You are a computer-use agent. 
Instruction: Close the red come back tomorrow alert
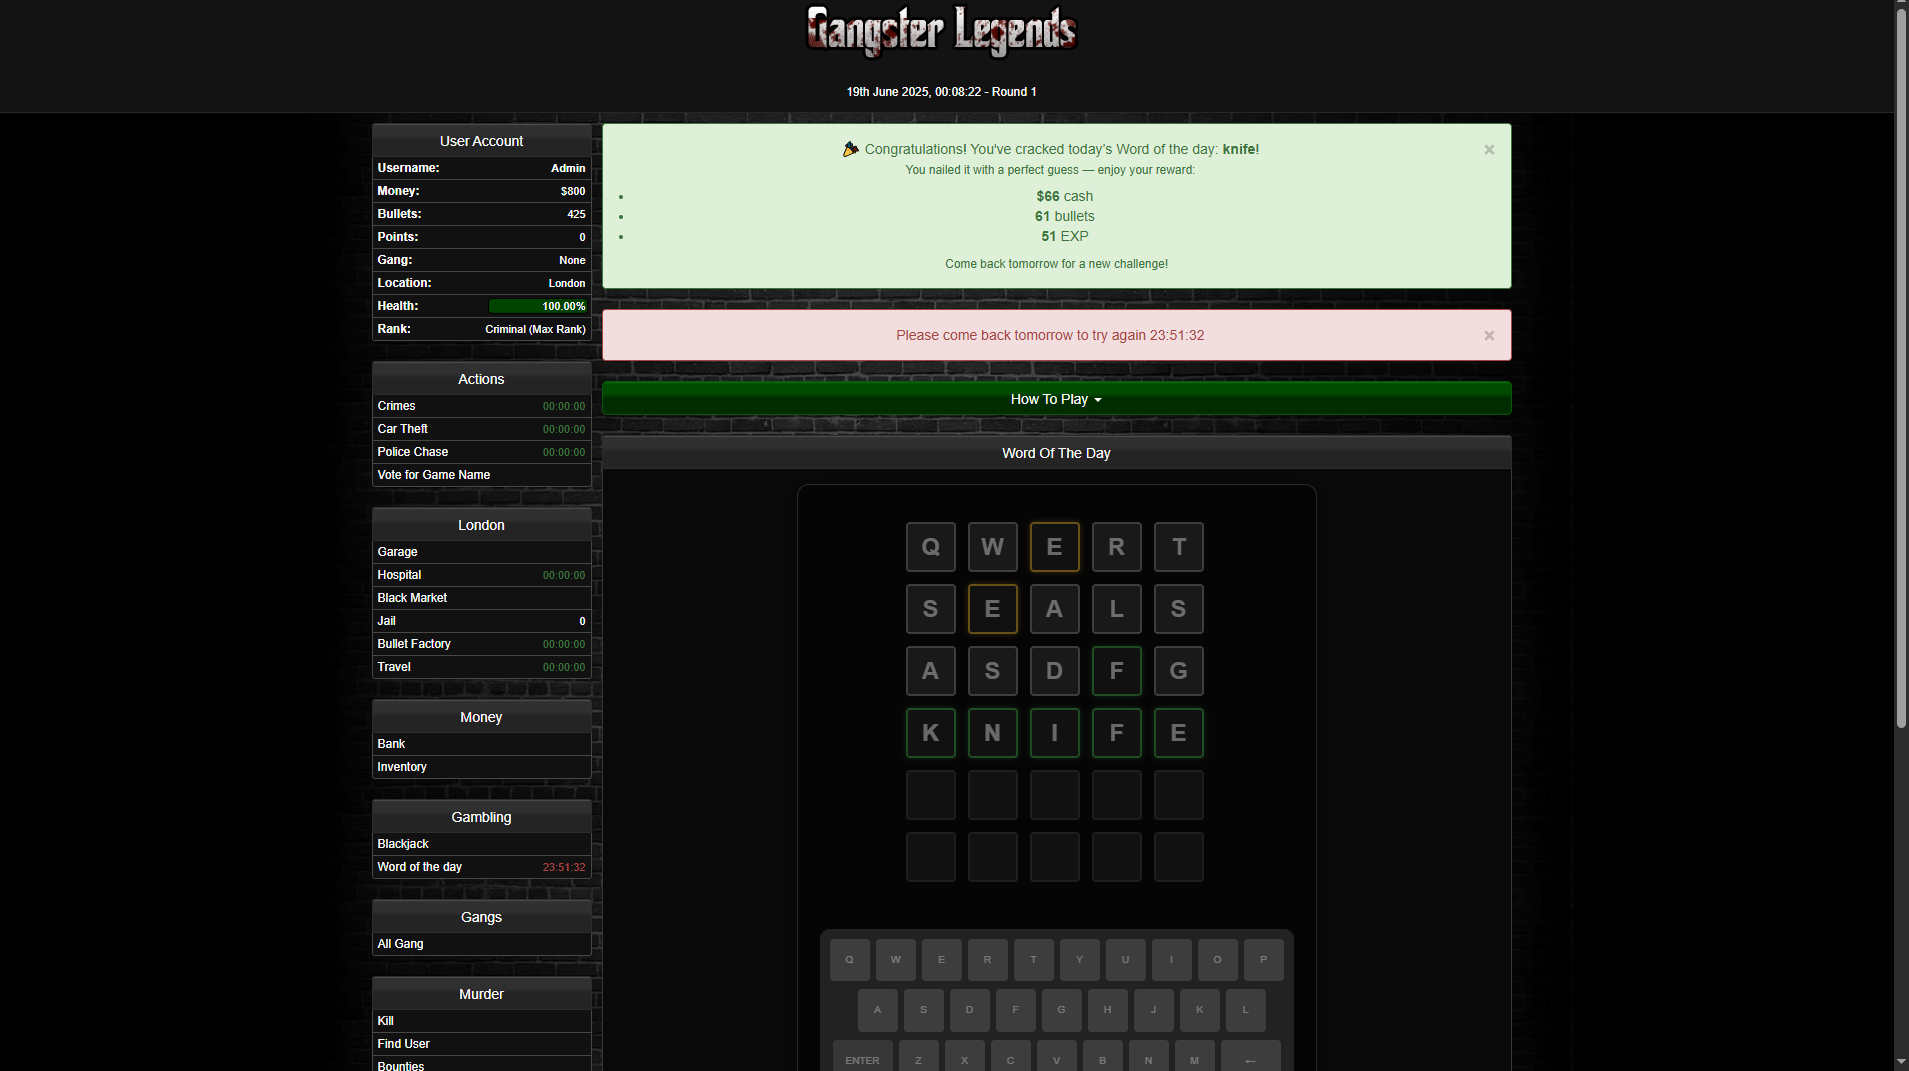(x=1488, y=336)
